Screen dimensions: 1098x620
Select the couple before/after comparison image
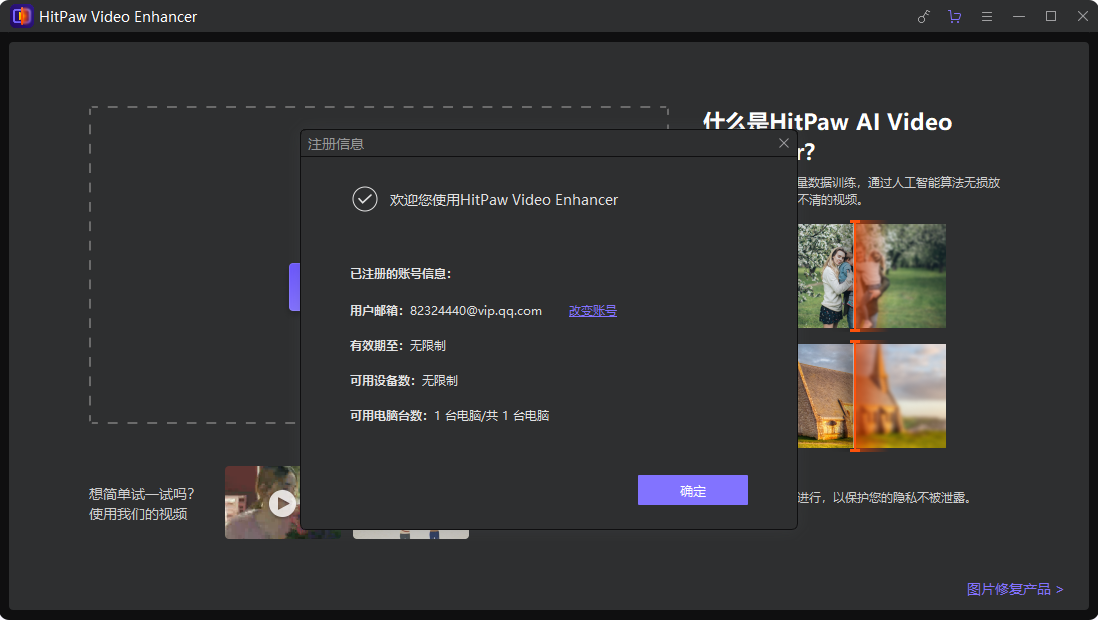pyautogui.click(x=871, y=276)
